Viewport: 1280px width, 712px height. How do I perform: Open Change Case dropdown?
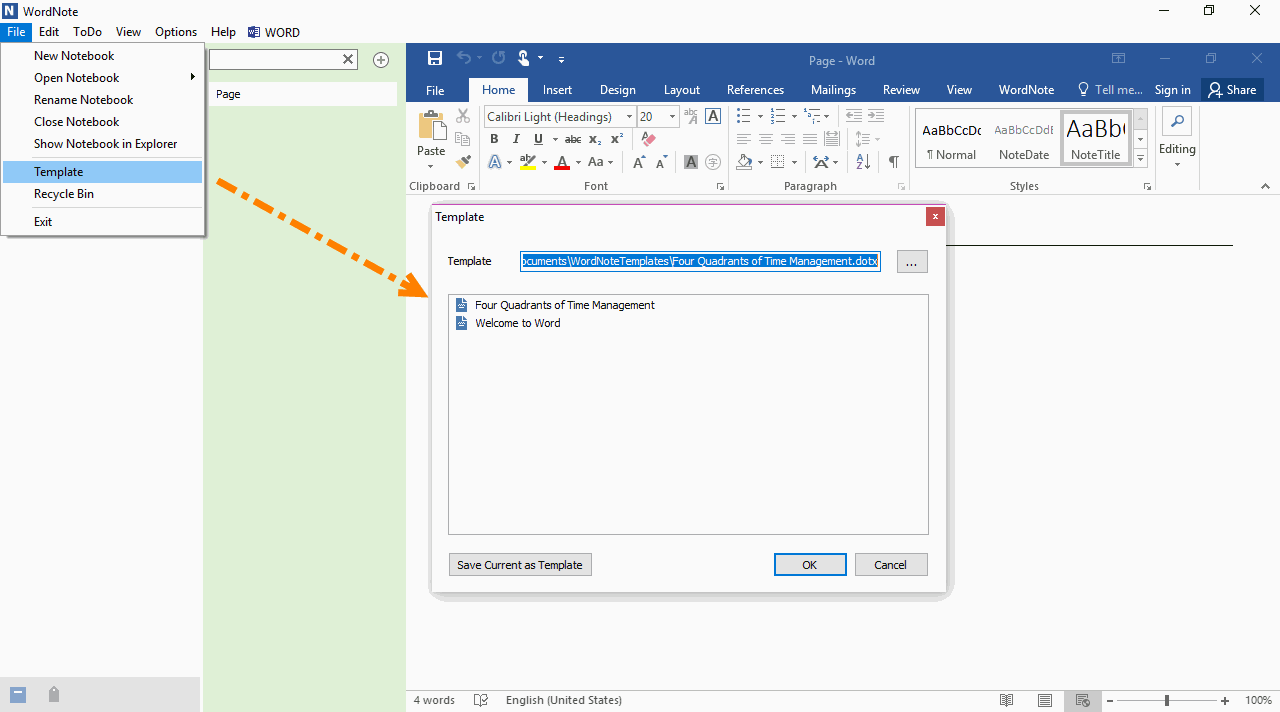pos(601,162)
